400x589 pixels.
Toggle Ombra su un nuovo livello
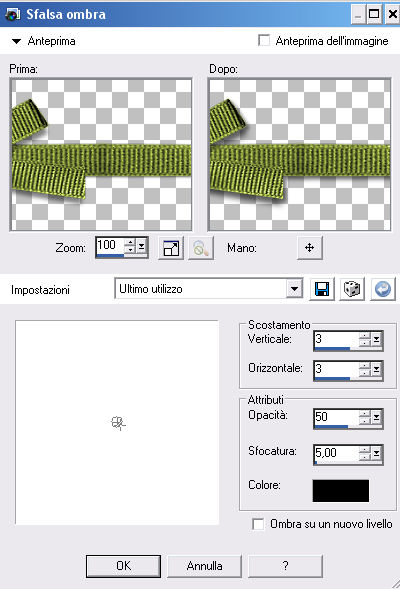click(258, 524)
